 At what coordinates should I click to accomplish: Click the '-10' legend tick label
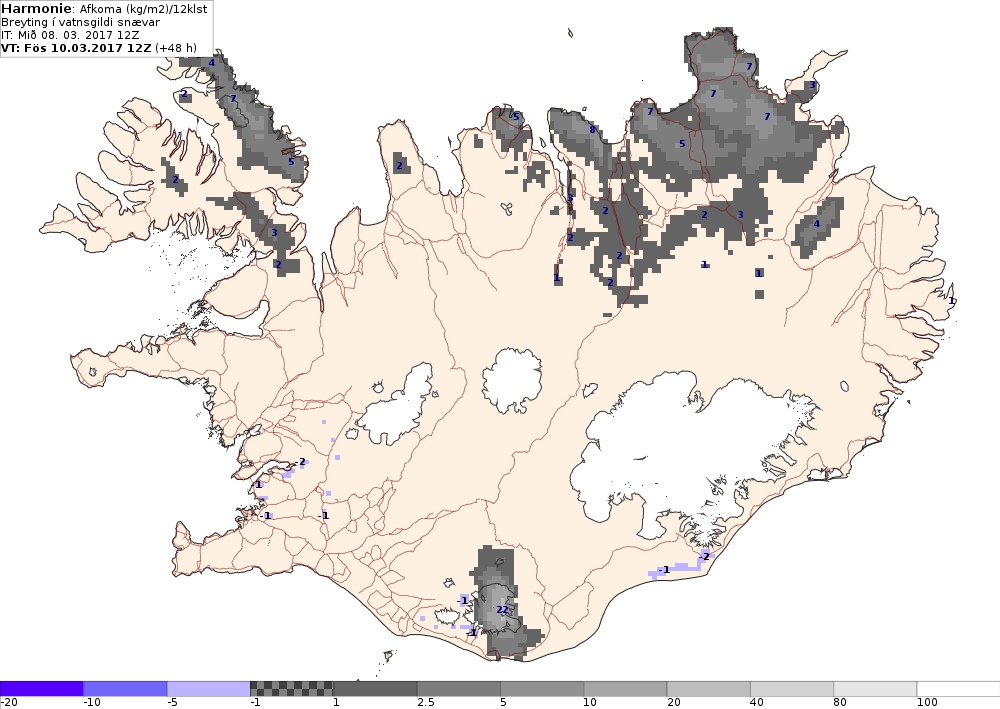pyautogui.click(x=92, y=703)
